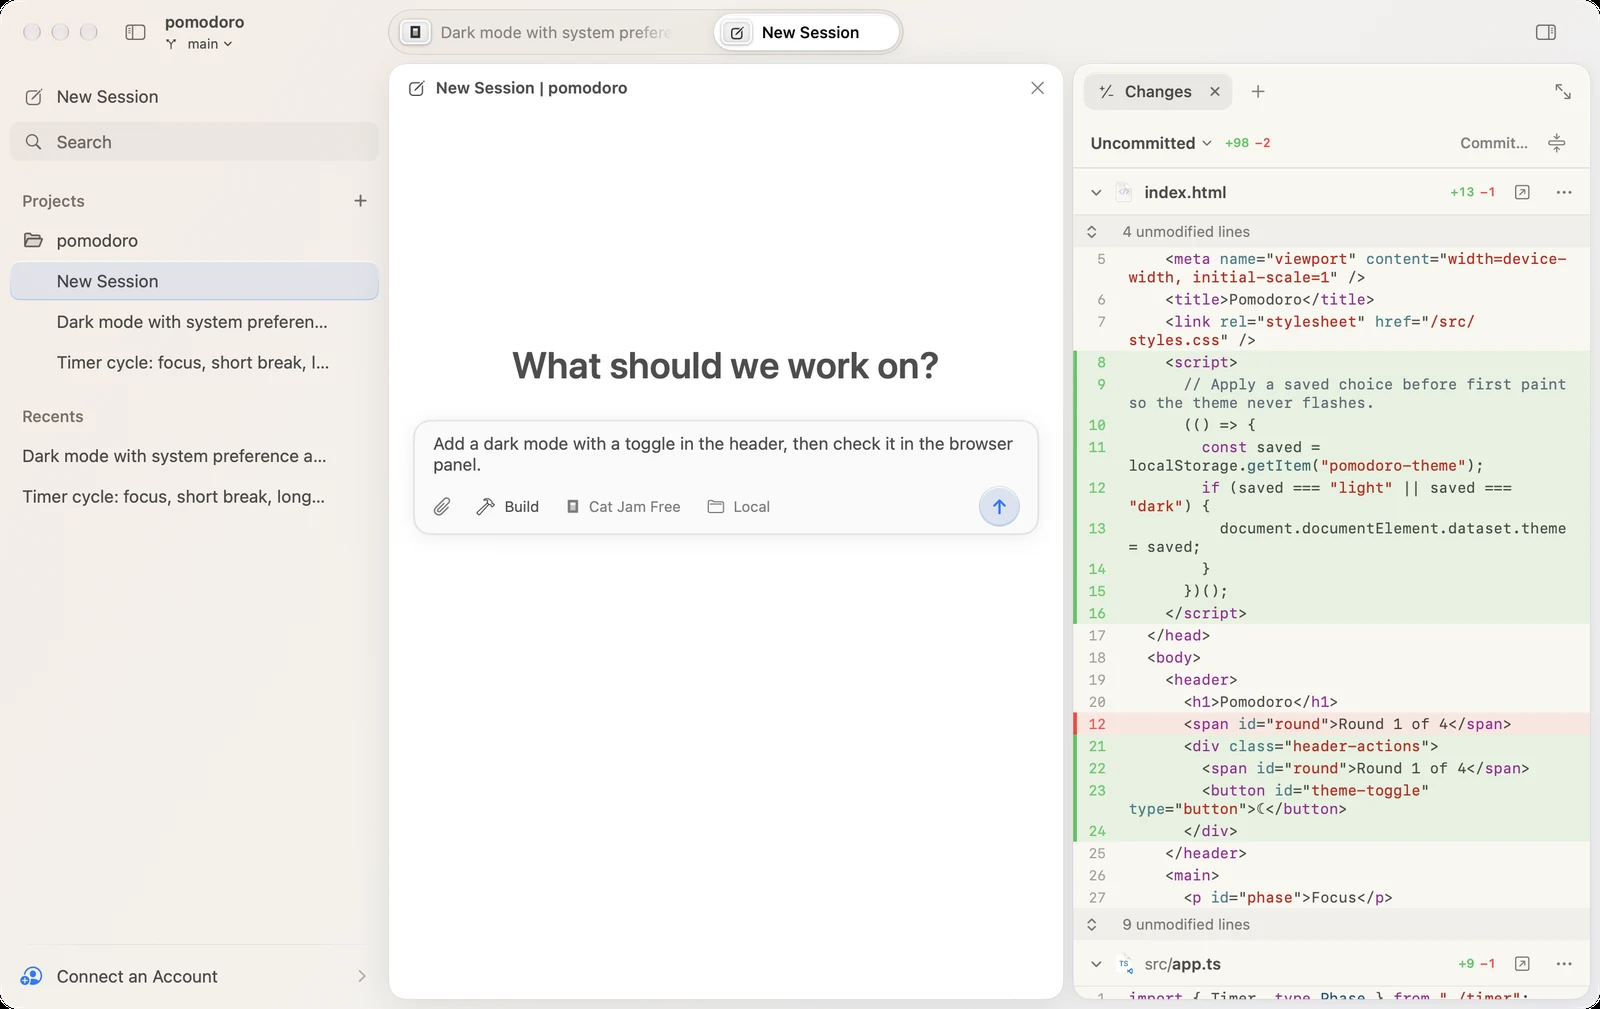This screenshot has width=1600, height=1009.
Task: Open more options for src/app.ts
Action: pyautogui.click(x=1564, y=964)
